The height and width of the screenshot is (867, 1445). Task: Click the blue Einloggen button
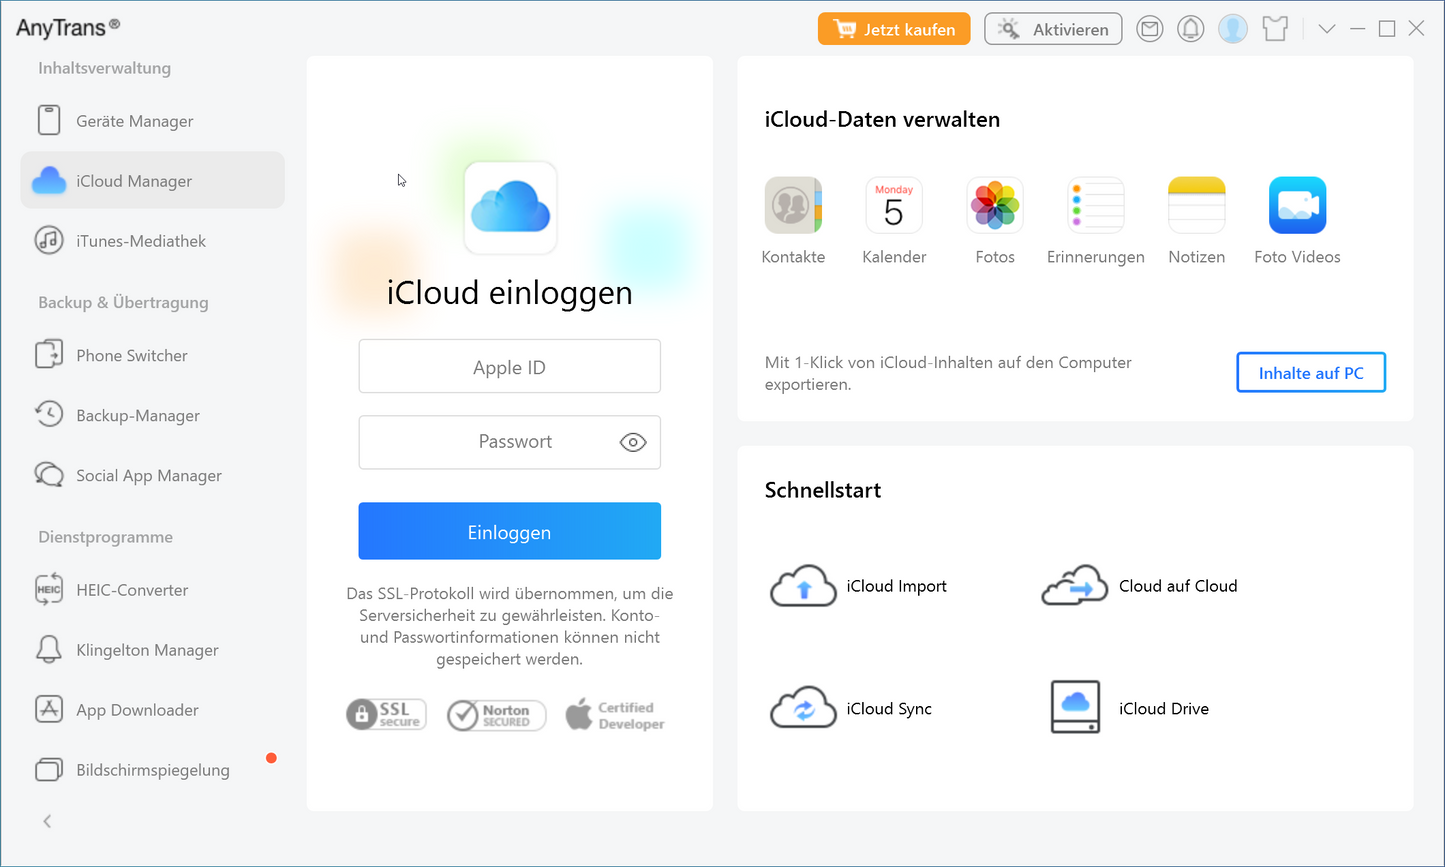point(509,532)
